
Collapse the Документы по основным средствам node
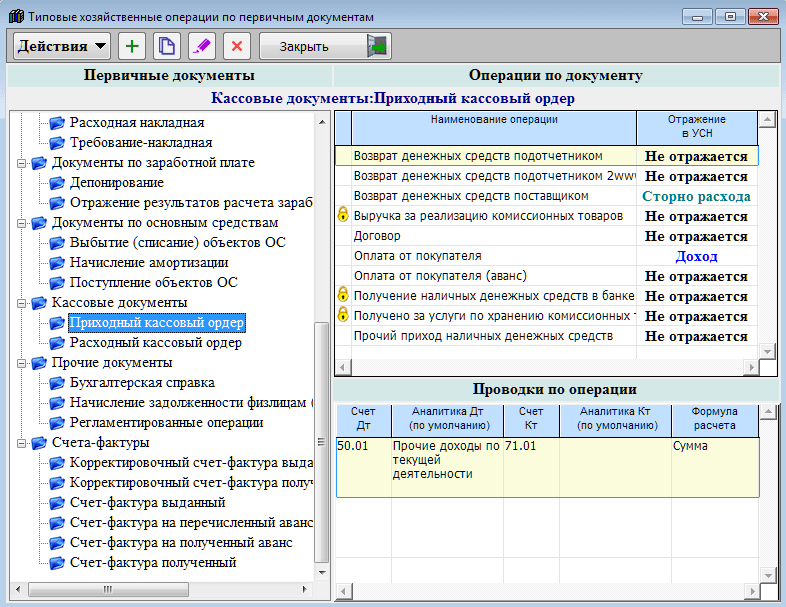[22, 224]
